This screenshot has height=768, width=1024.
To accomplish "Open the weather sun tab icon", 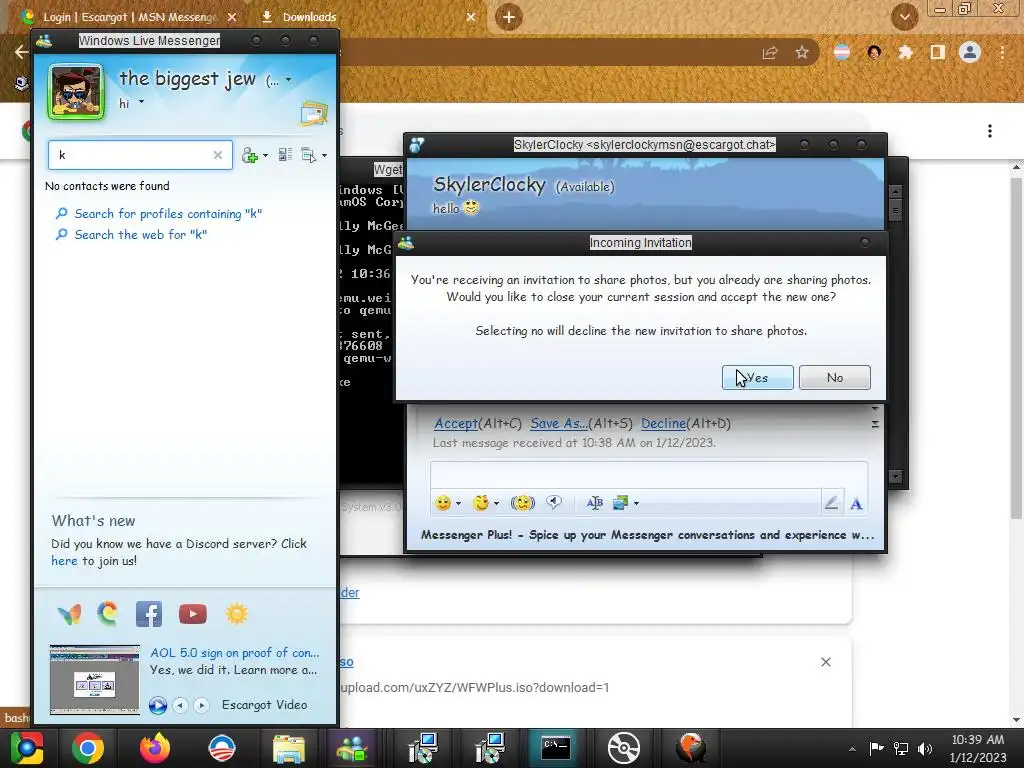I will coord(236,614).
